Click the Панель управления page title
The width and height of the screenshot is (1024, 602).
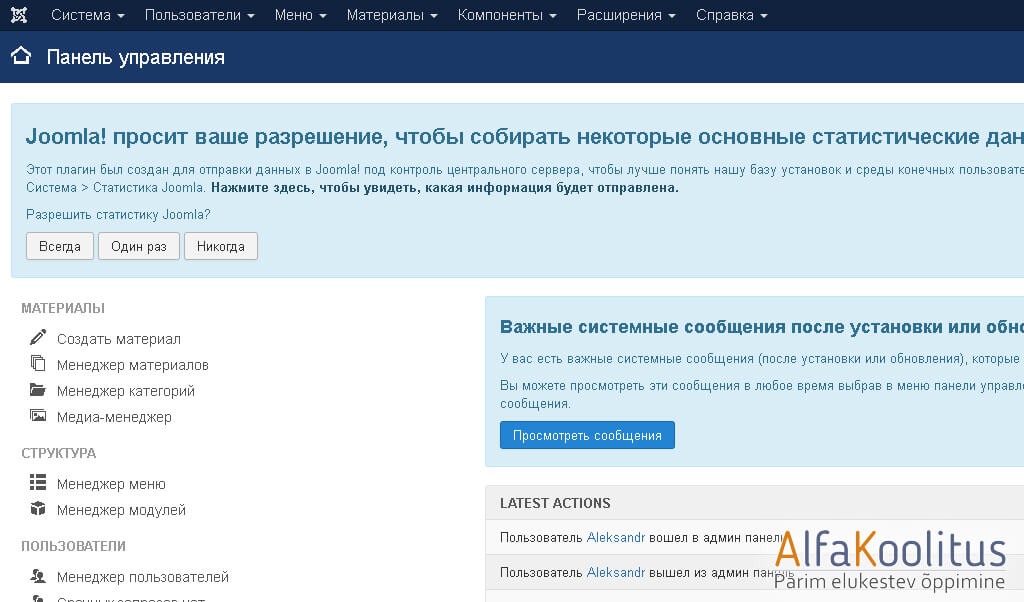point(136,57)
